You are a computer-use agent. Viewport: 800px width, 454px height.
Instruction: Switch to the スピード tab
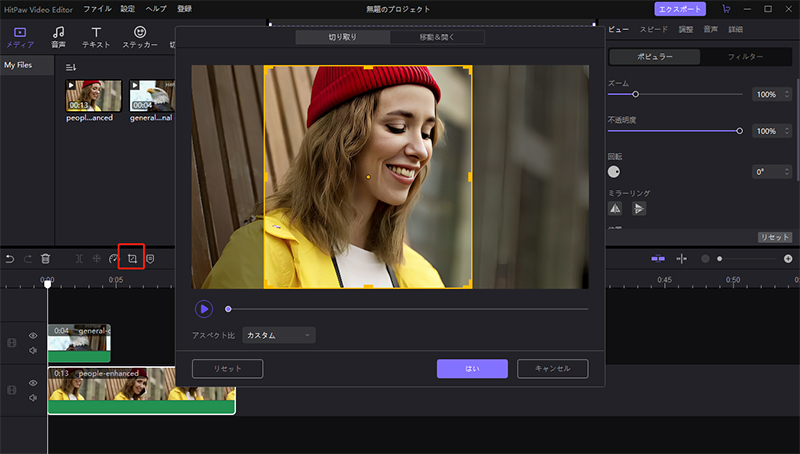click(654, 30)
